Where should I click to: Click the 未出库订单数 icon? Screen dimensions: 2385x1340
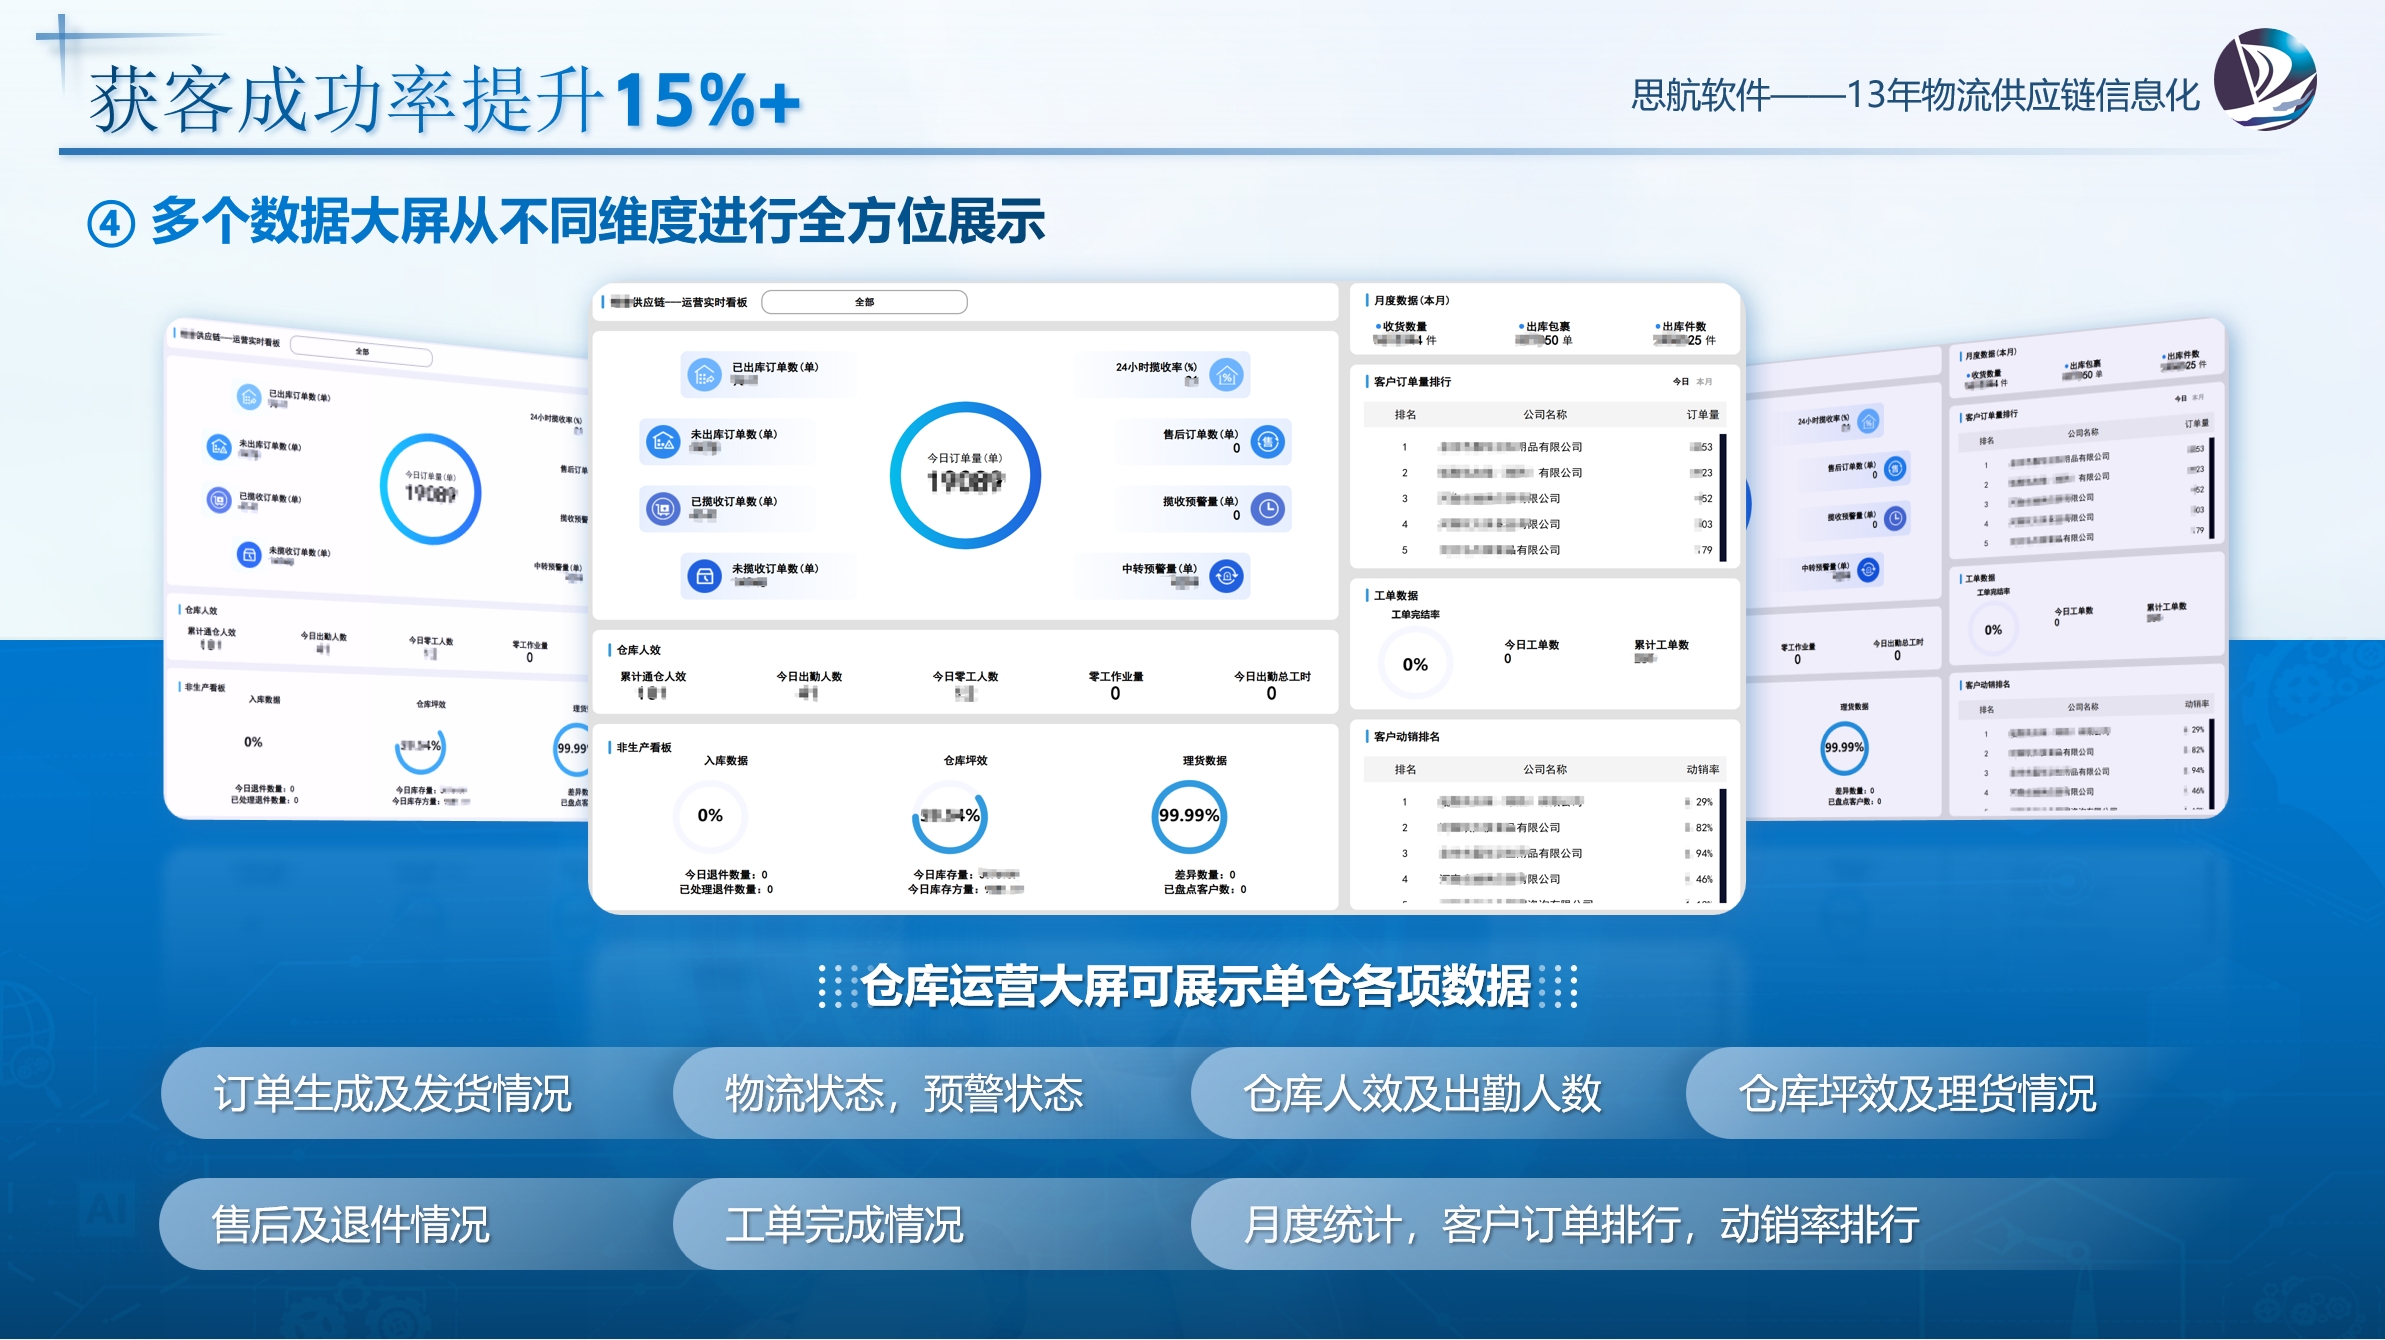pyautogui.click(x=662, y=441)
